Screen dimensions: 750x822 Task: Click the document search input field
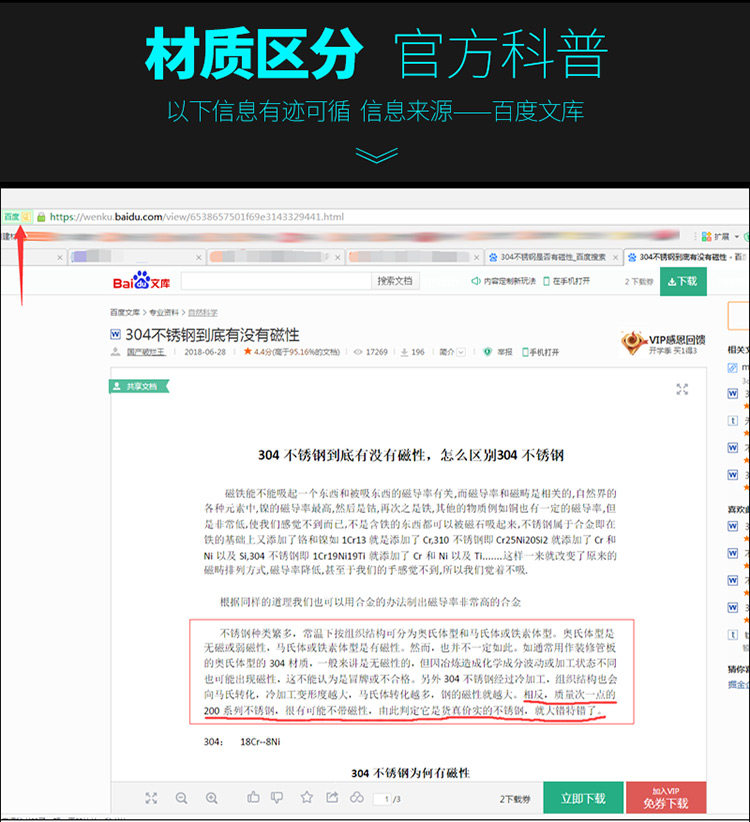276,281
